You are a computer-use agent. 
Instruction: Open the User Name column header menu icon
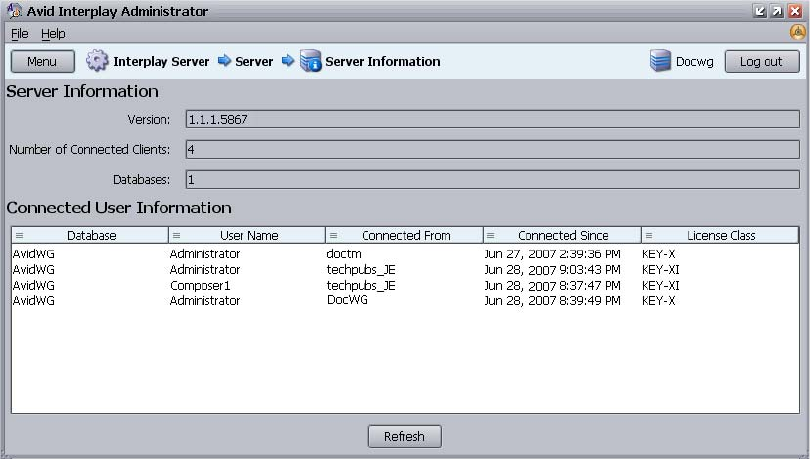point(177,235)
